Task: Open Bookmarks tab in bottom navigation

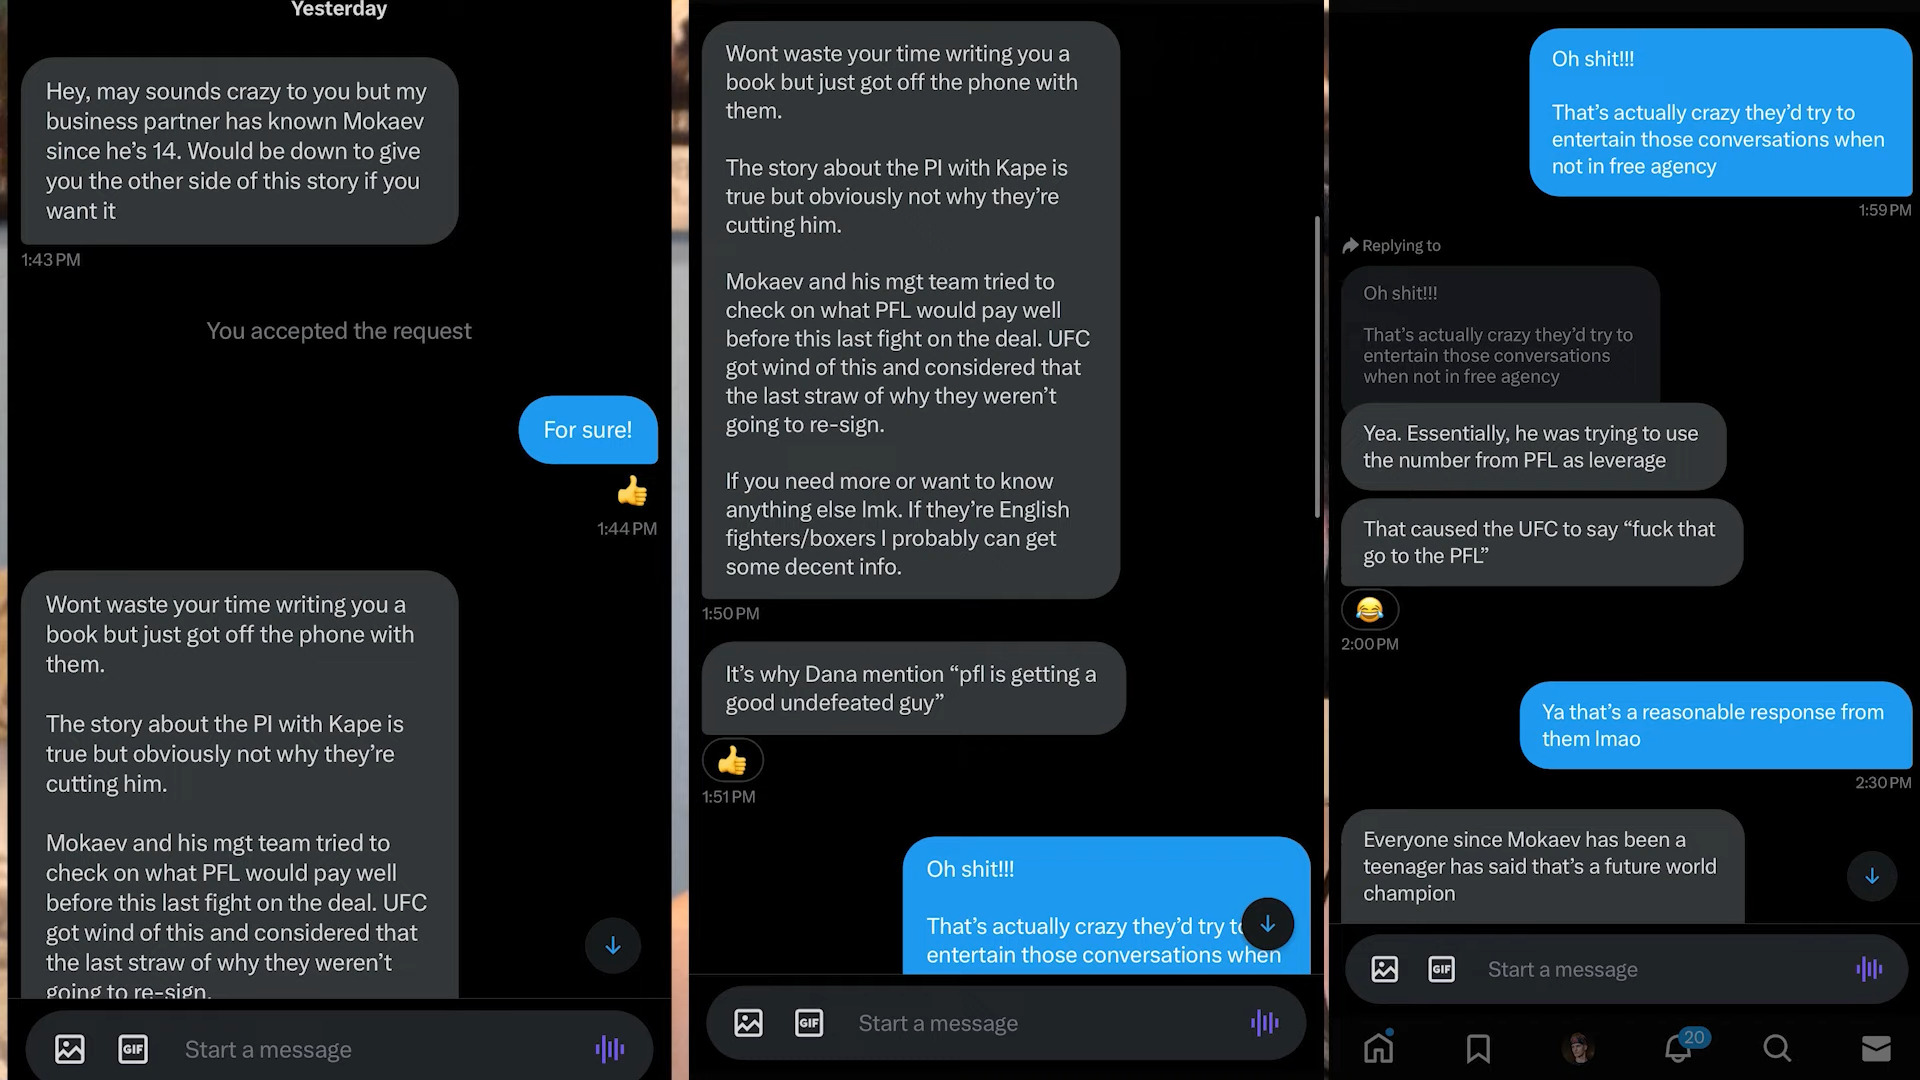Action: (1478, 1049)
